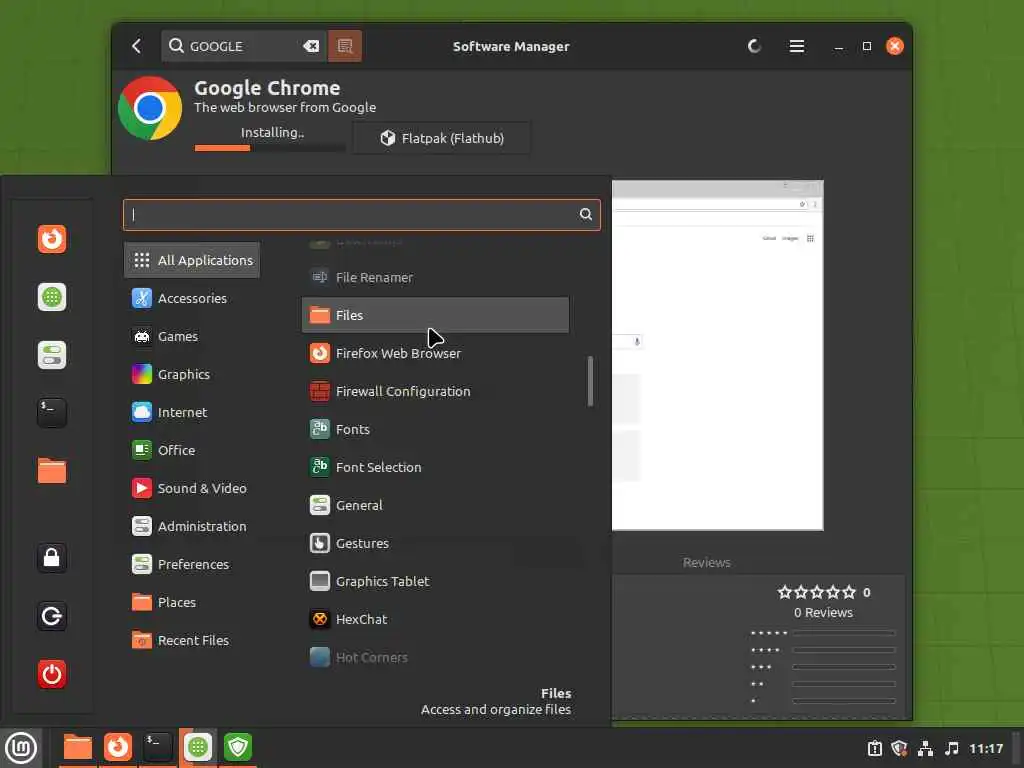Lock the screen from the menu sidebar
This screenshot has height=768, width=1024.
click(52, 558)
